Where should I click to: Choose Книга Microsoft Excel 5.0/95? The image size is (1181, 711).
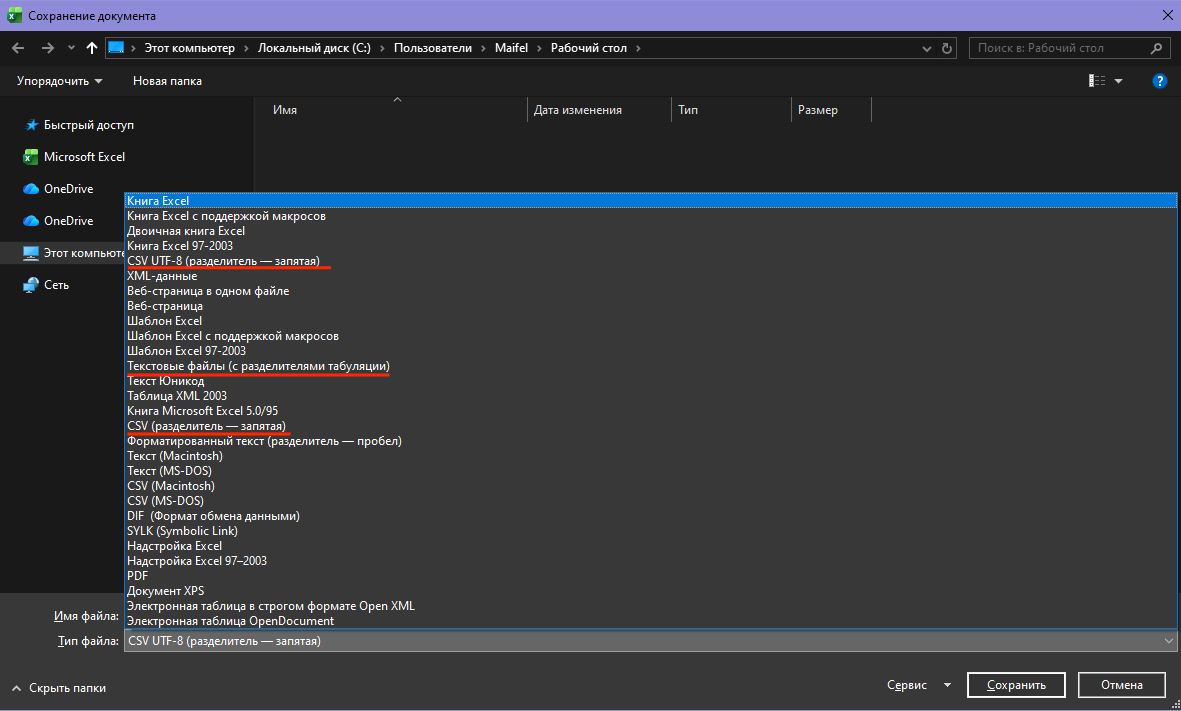[650, 411]
